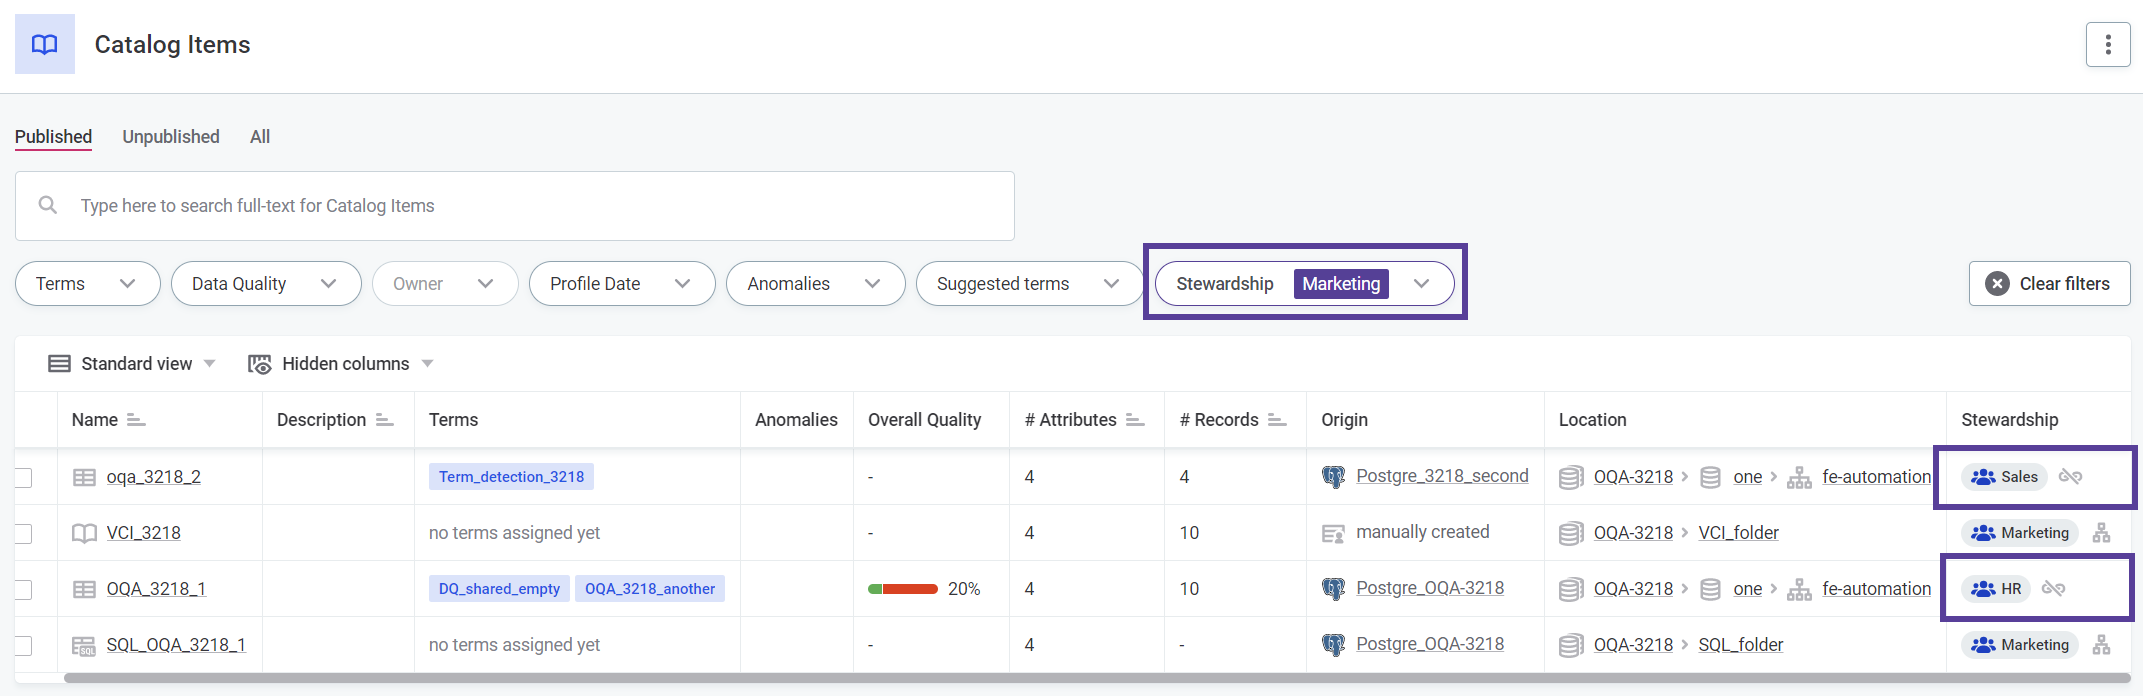Click the sort icon beside Name column

pyautogui.click(x=136, y=420)
